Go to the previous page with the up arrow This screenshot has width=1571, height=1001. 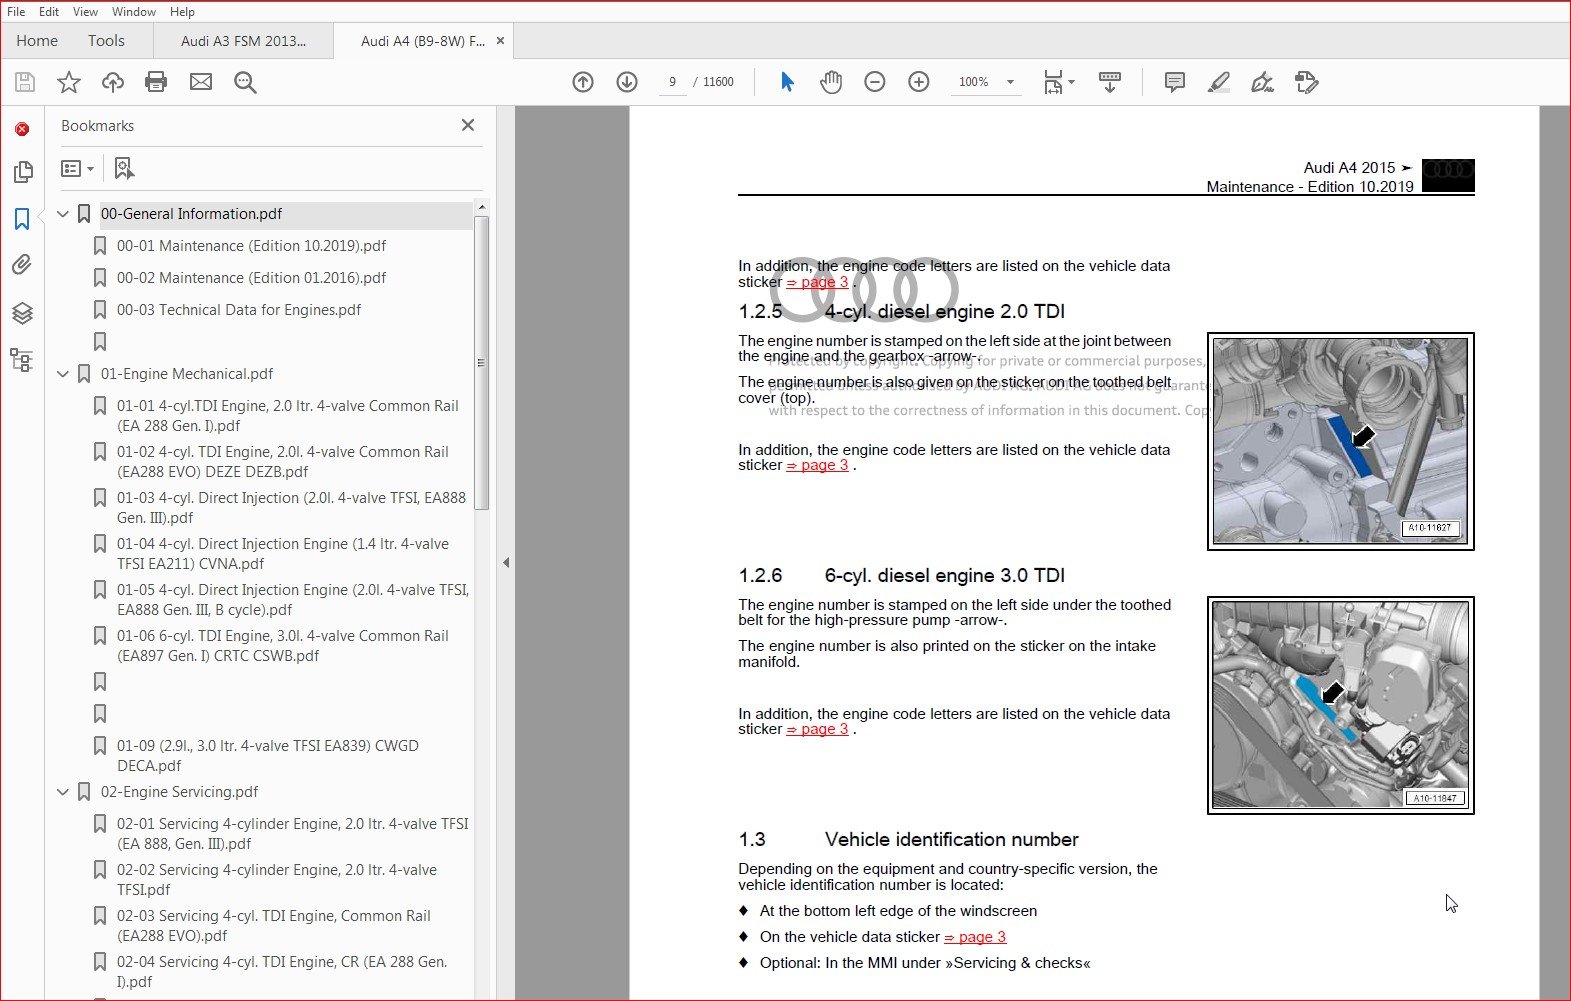pos(583,82)
